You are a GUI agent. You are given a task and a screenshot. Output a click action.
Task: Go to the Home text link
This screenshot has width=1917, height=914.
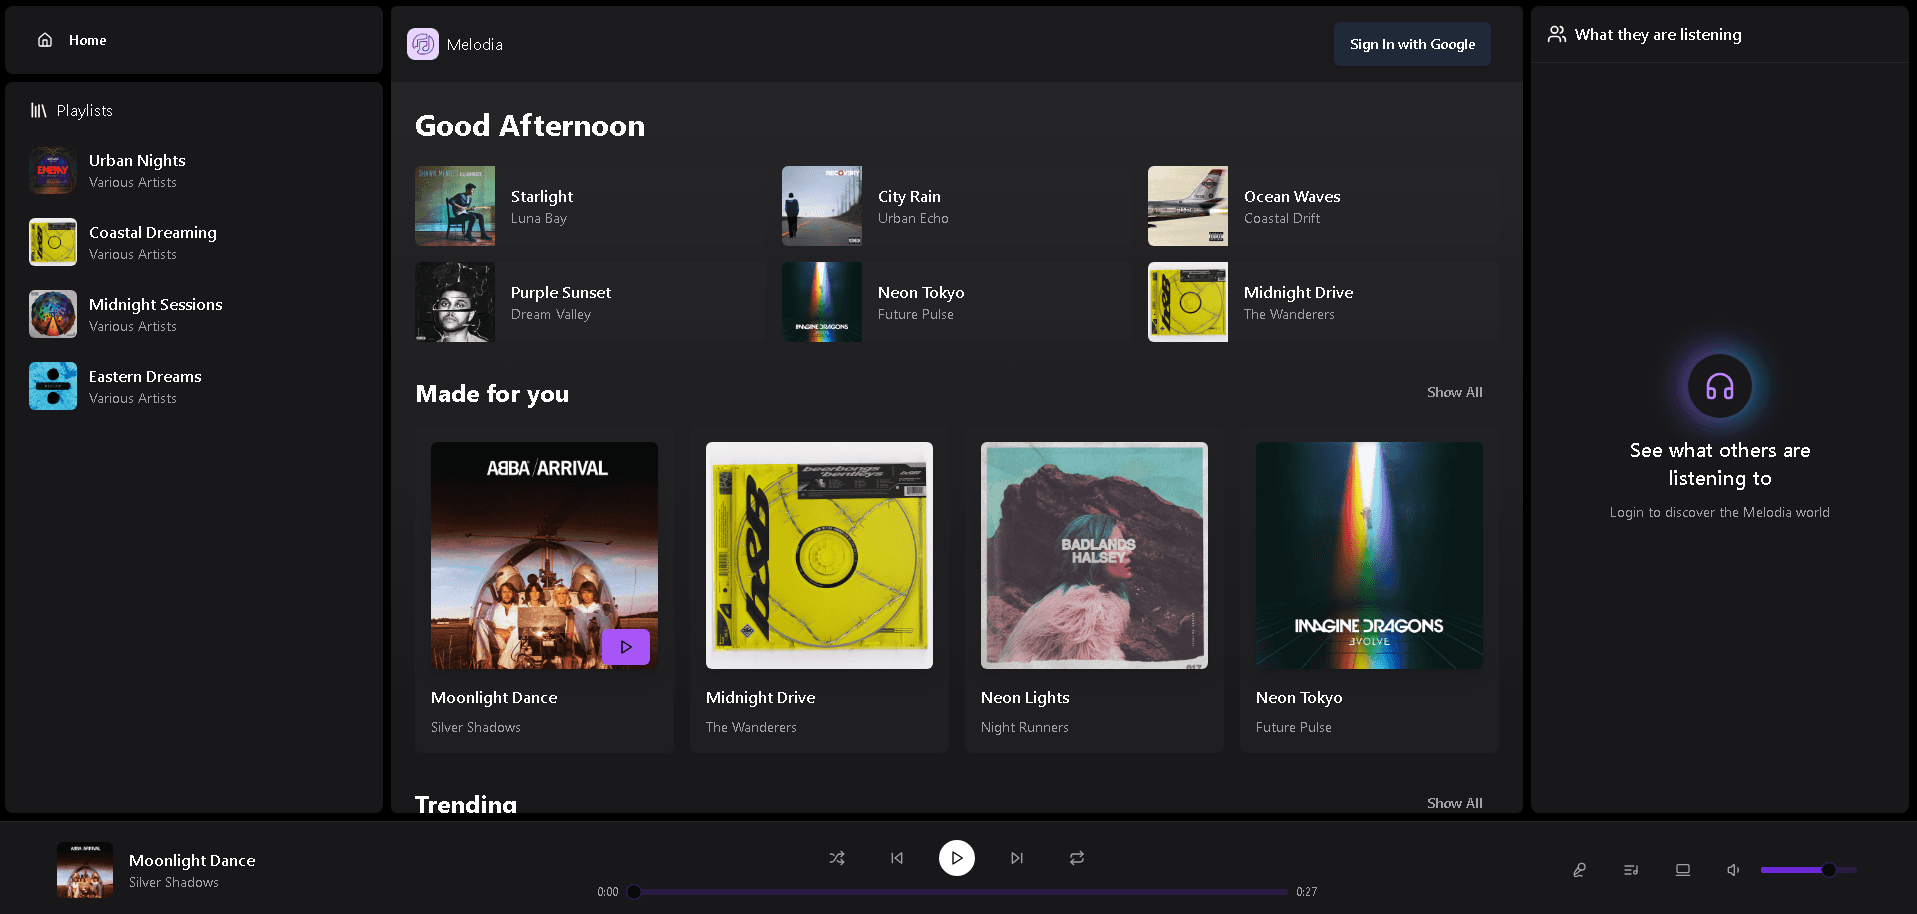coord(87,40)
